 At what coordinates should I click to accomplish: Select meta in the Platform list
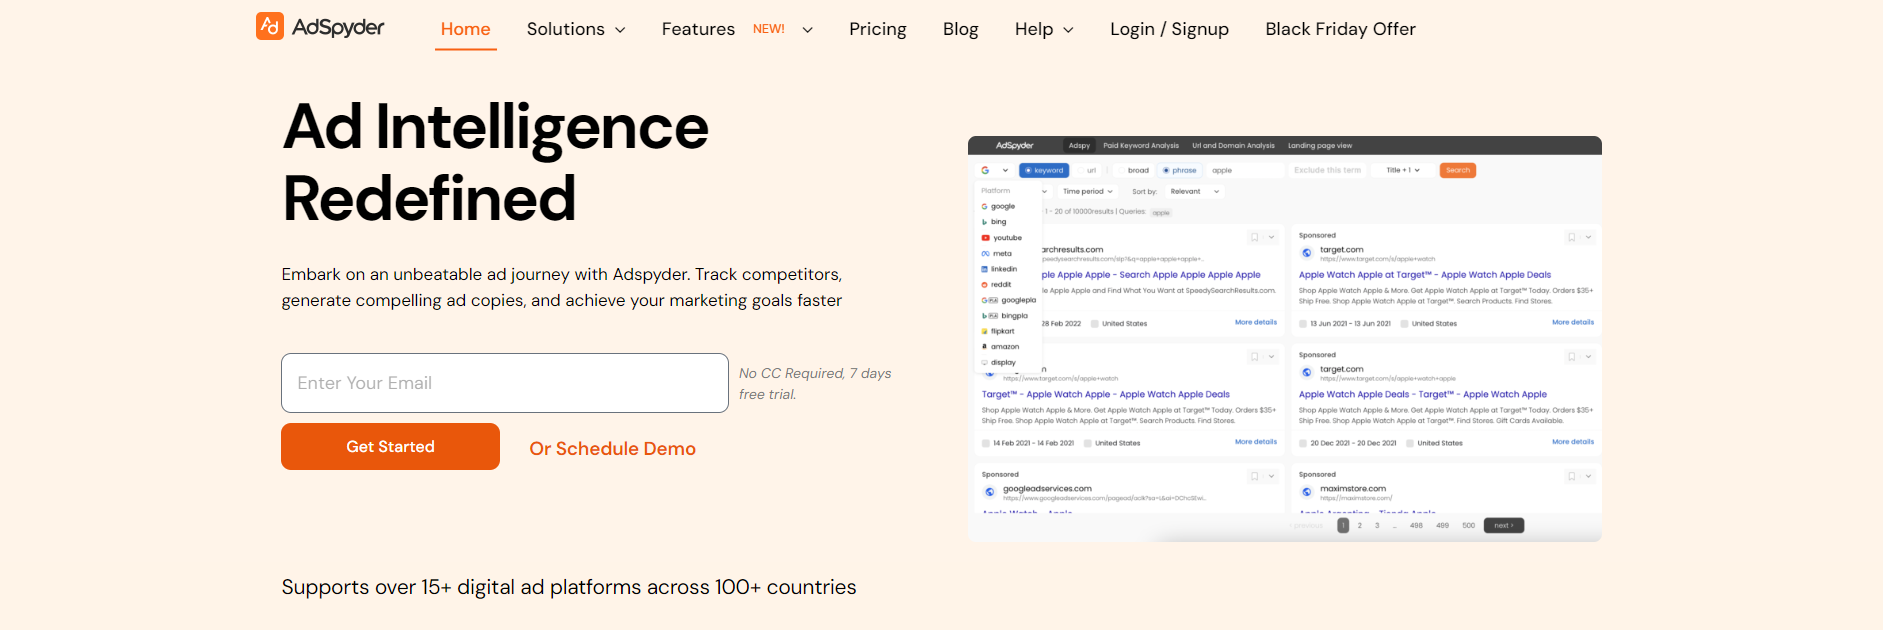tap(997, 254)
